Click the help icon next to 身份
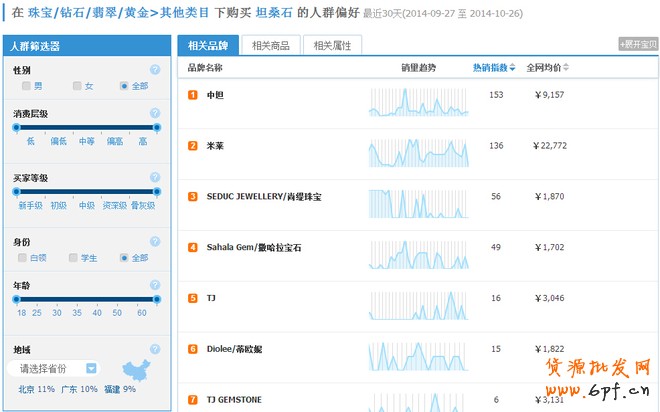660x412 pixels. pyautogui.click(x=155, y=242)
